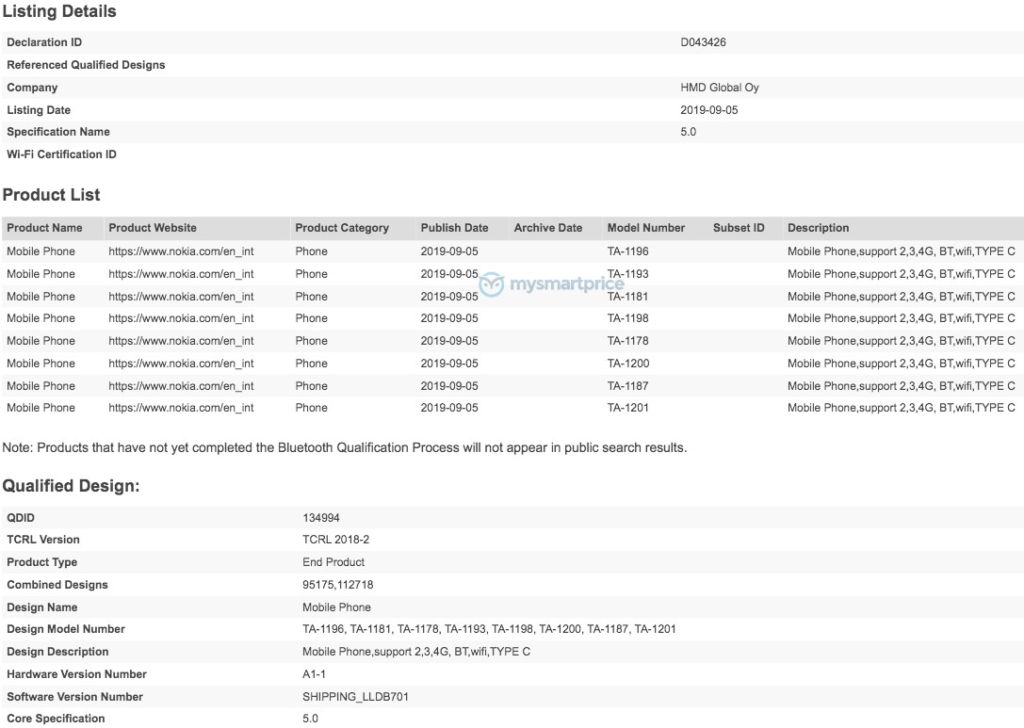Open the nokia.com link in the TA-1178 row
This screenshot has width=1024, height=728.
[181, 341]
